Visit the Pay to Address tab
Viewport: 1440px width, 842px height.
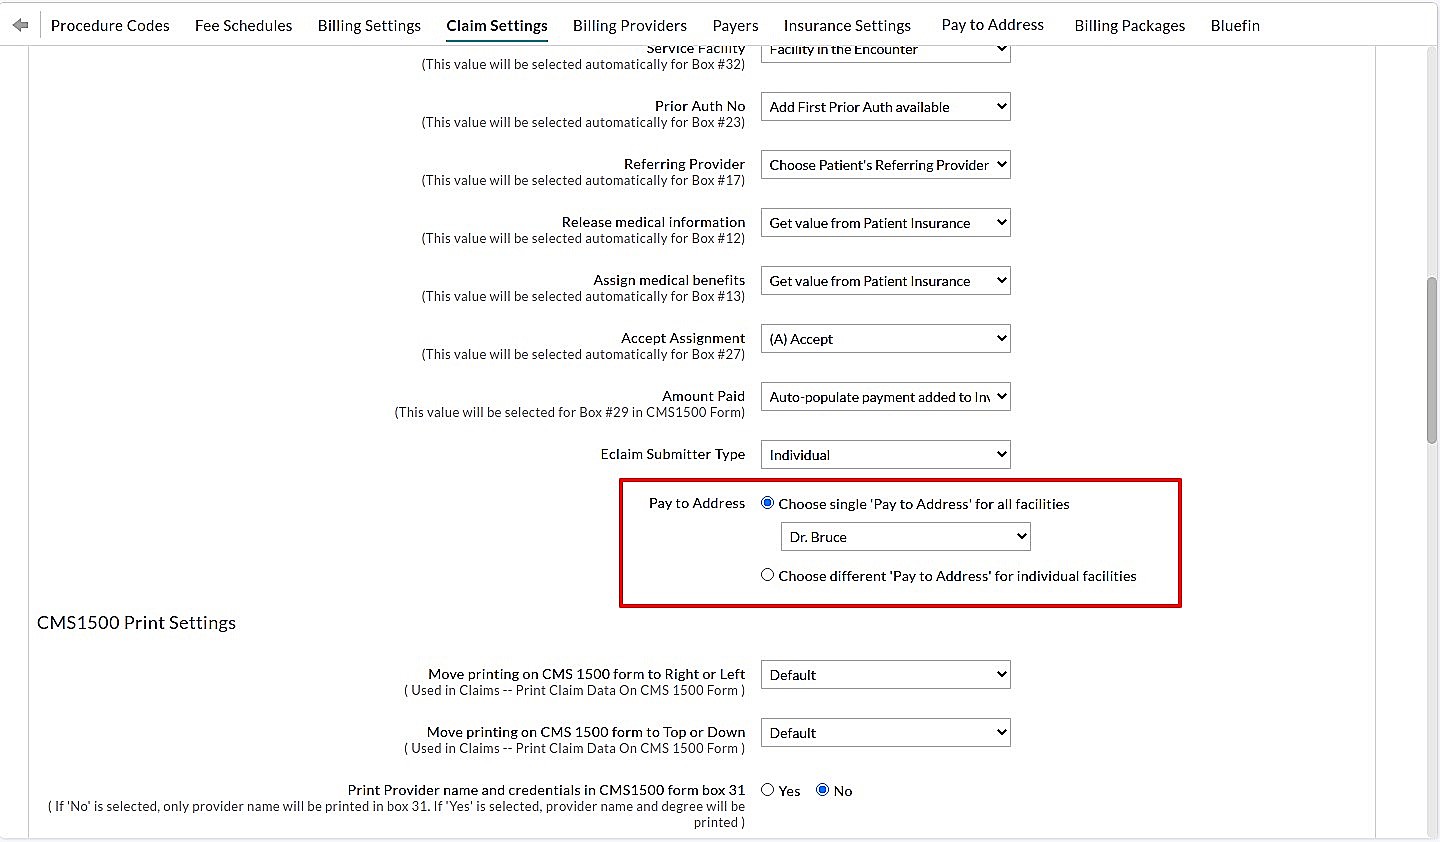tap(992, 26)
